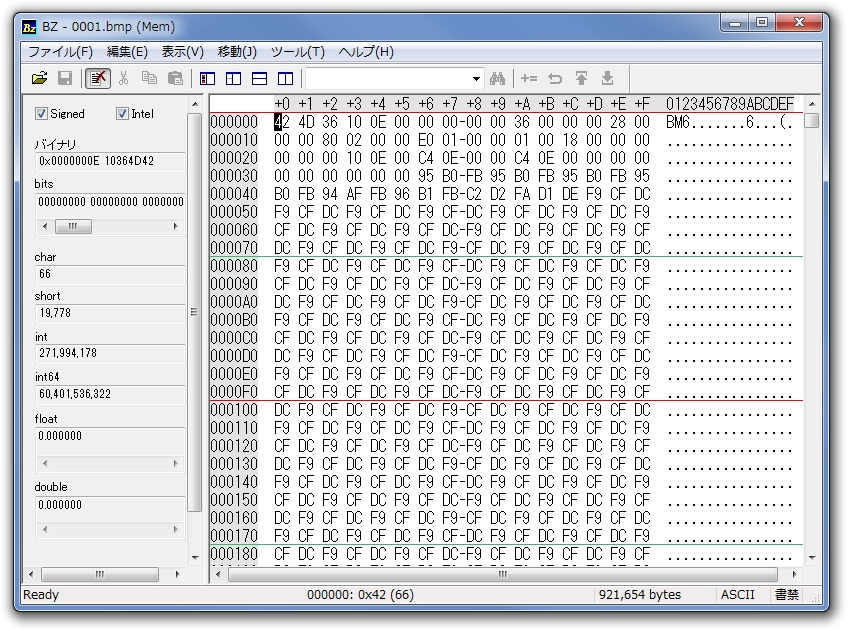Click the hex view scroll right arrow
The image size is (848, 631).
pyautogui.click(x=794, y=574)
